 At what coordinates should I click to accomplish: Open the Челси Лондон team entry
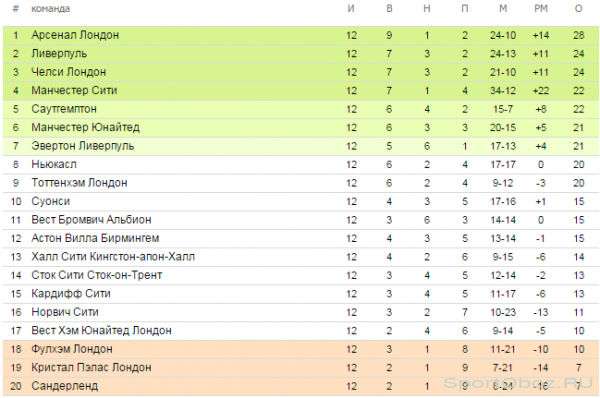point(68,72)
